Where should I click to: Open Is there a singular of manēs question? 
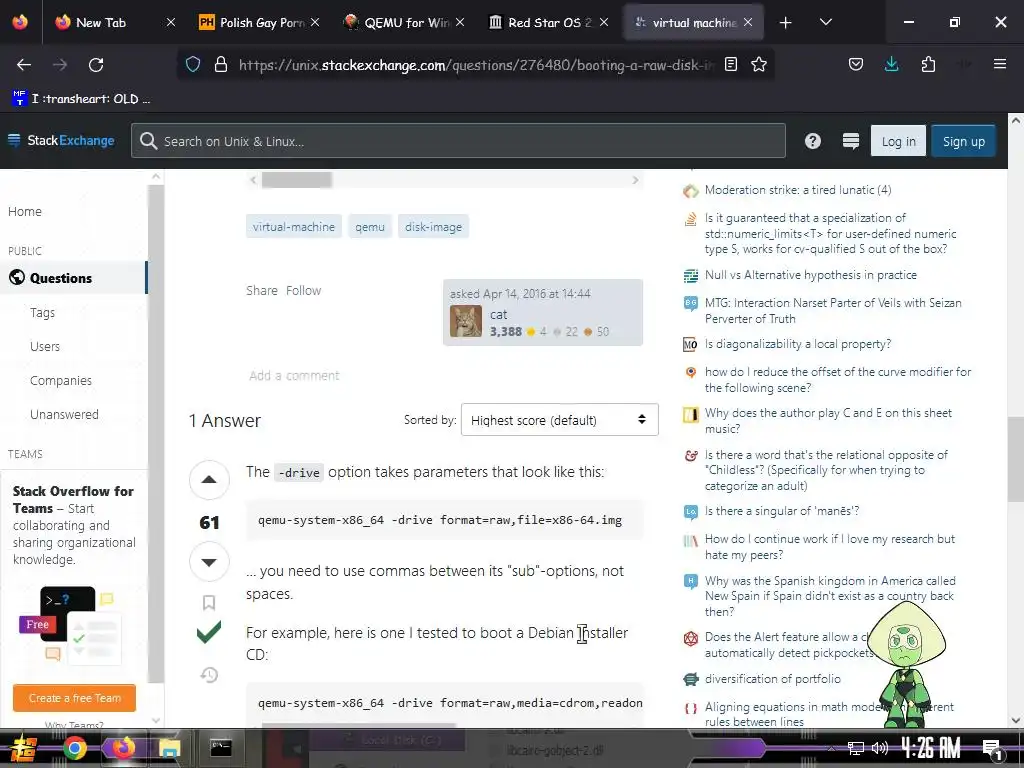[x=782, y=511]
